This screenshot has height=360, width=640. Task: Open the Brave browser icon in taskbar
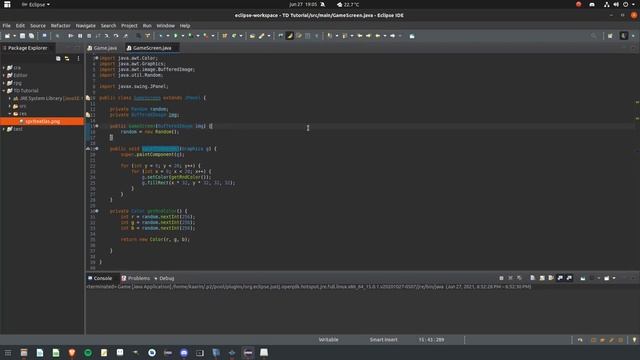[x=72, y=353]
